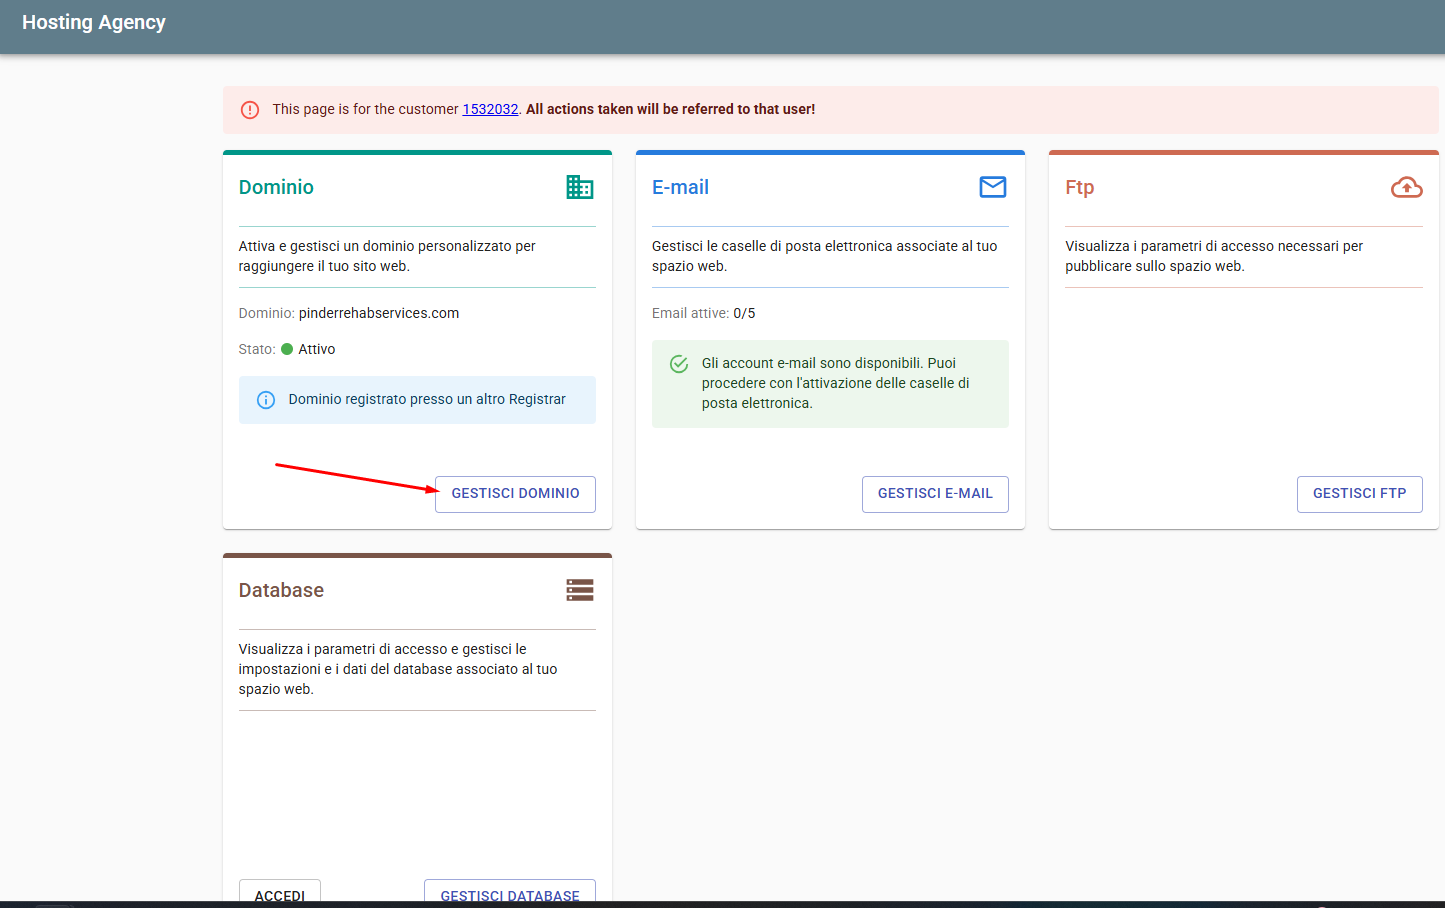Click the Database card heading
Screen dimensions: 1445x908
(281, 590)
